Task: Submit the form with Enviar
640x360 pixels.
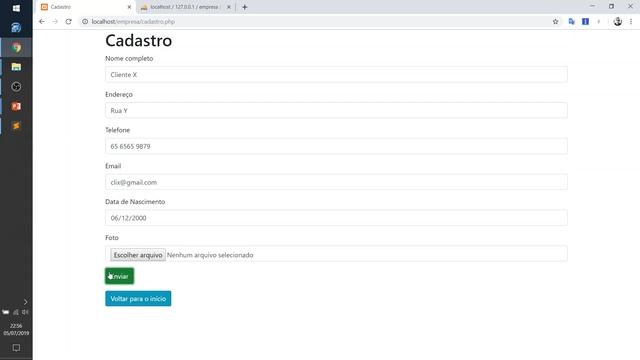Action: click(119, 276)
